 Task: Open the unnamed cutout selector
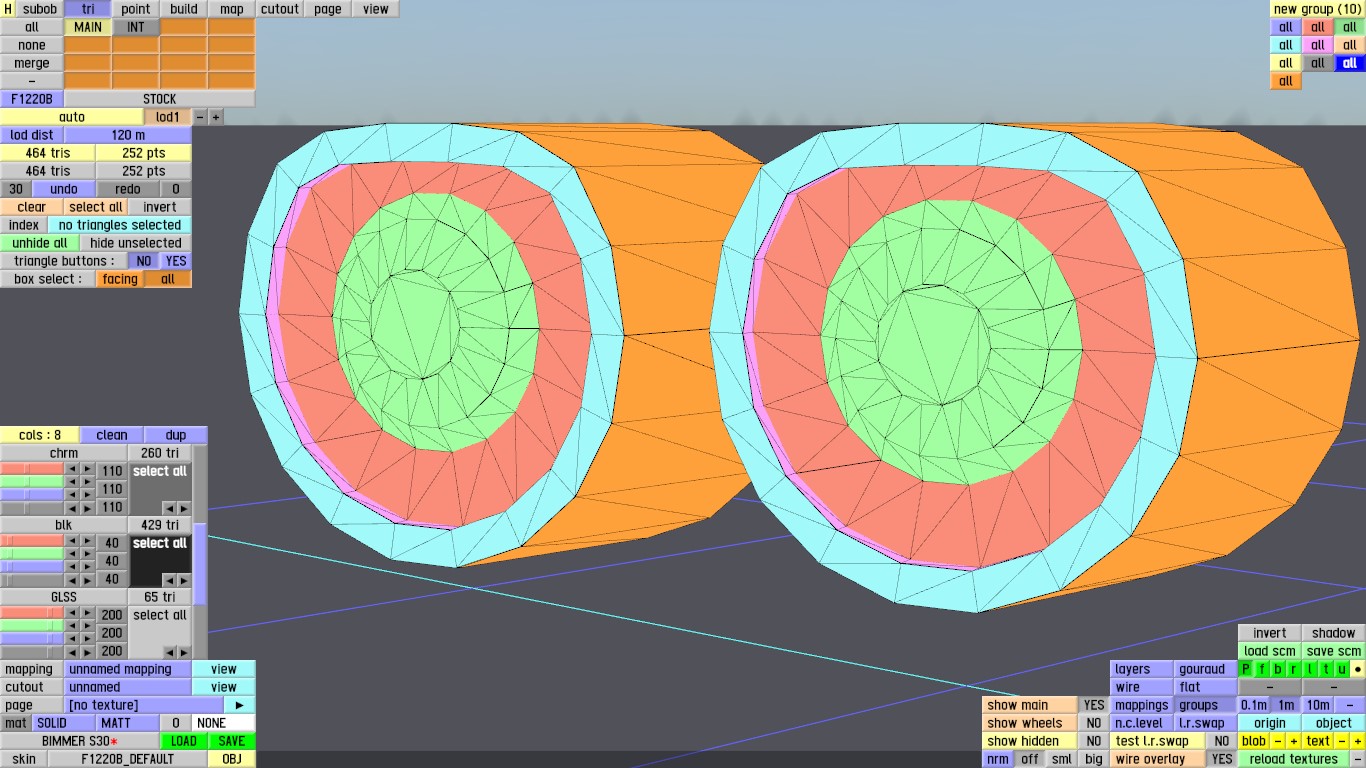[128, 687]
